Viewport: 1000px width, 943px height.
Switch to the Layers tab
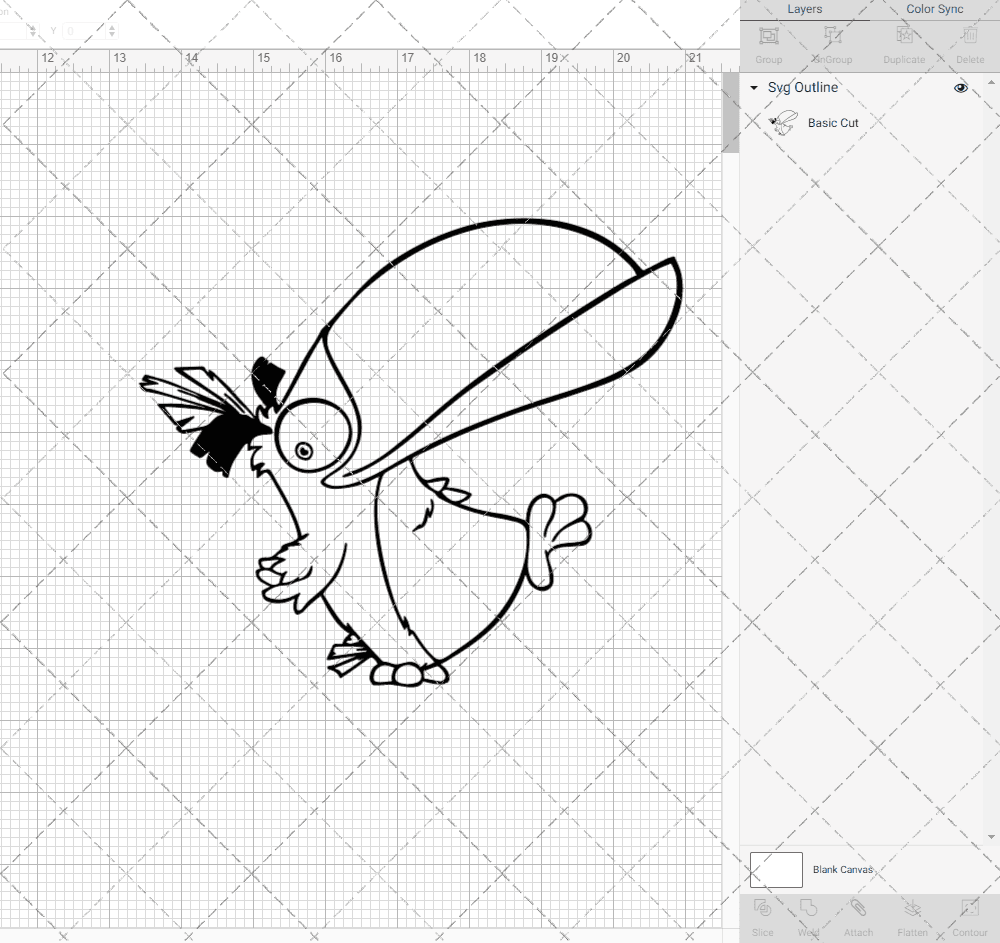pyautogui.click(x=804, y=9)
